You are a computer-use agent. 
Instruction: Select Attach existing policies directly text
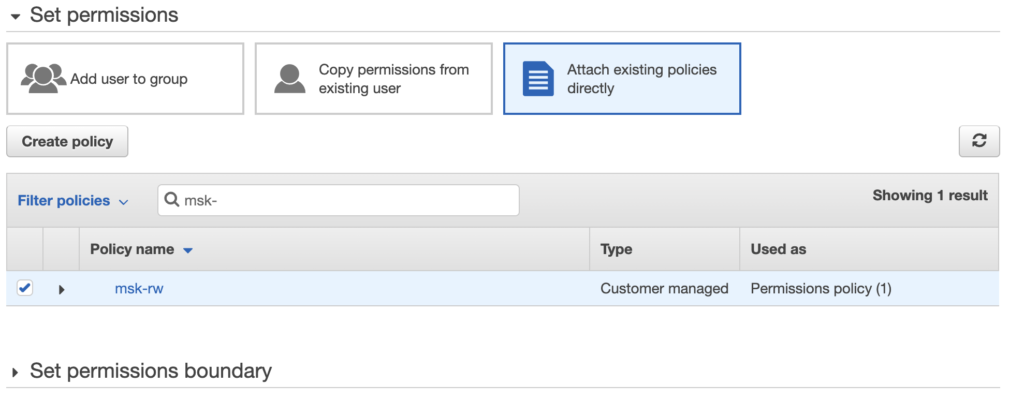[641, 79]
